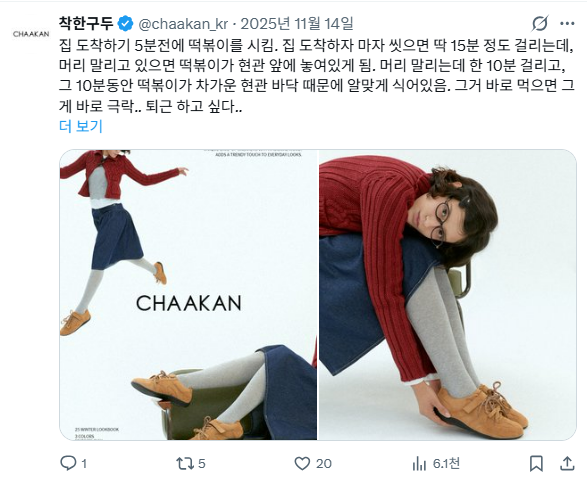Click the blue verified badge next to 착한구두
This screenshot has width=587, height=478.
(x=125, y=24)
